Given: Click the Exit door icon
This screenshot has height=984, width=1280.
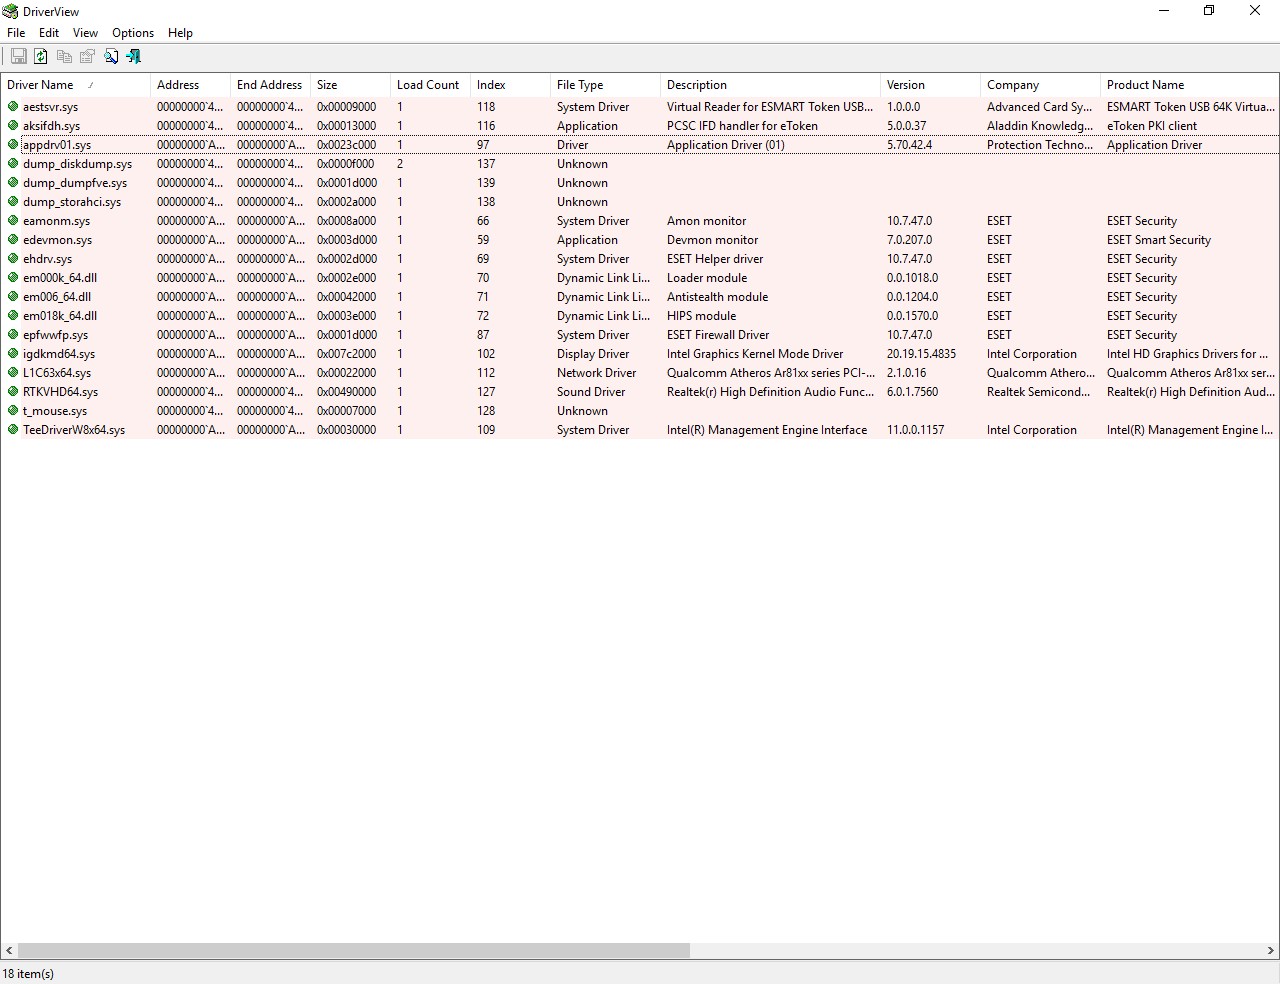Looking at the screenshot, I should click(134, 57).
